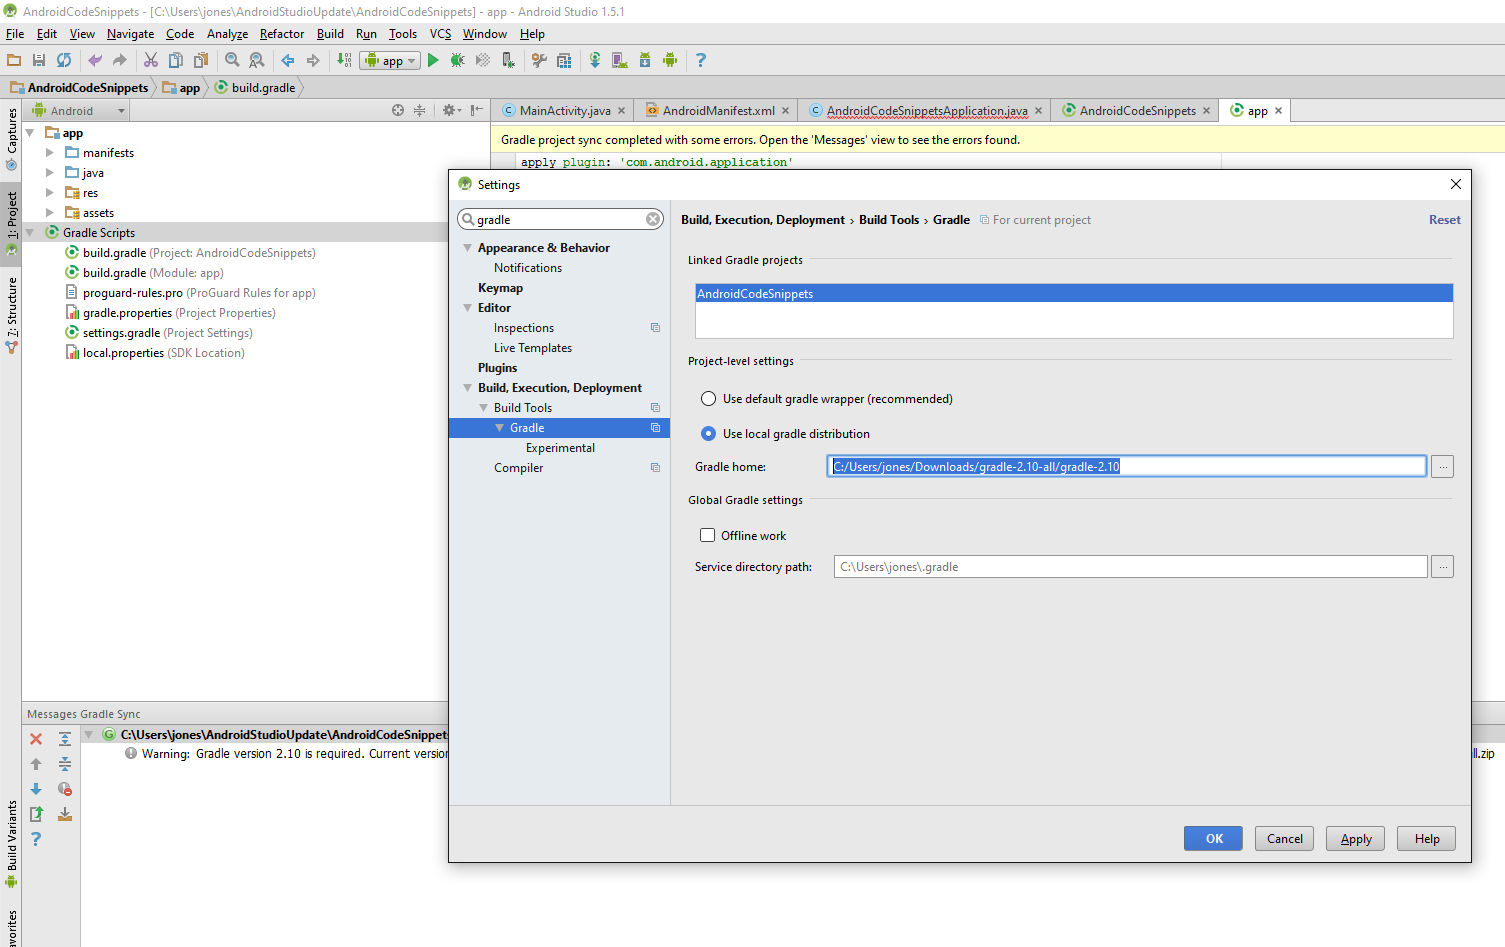This screenshot has width=1505, height=947.
Task: Collapse the Build Tools settings node
Action: pyautogui.click(x=484, y=407)
